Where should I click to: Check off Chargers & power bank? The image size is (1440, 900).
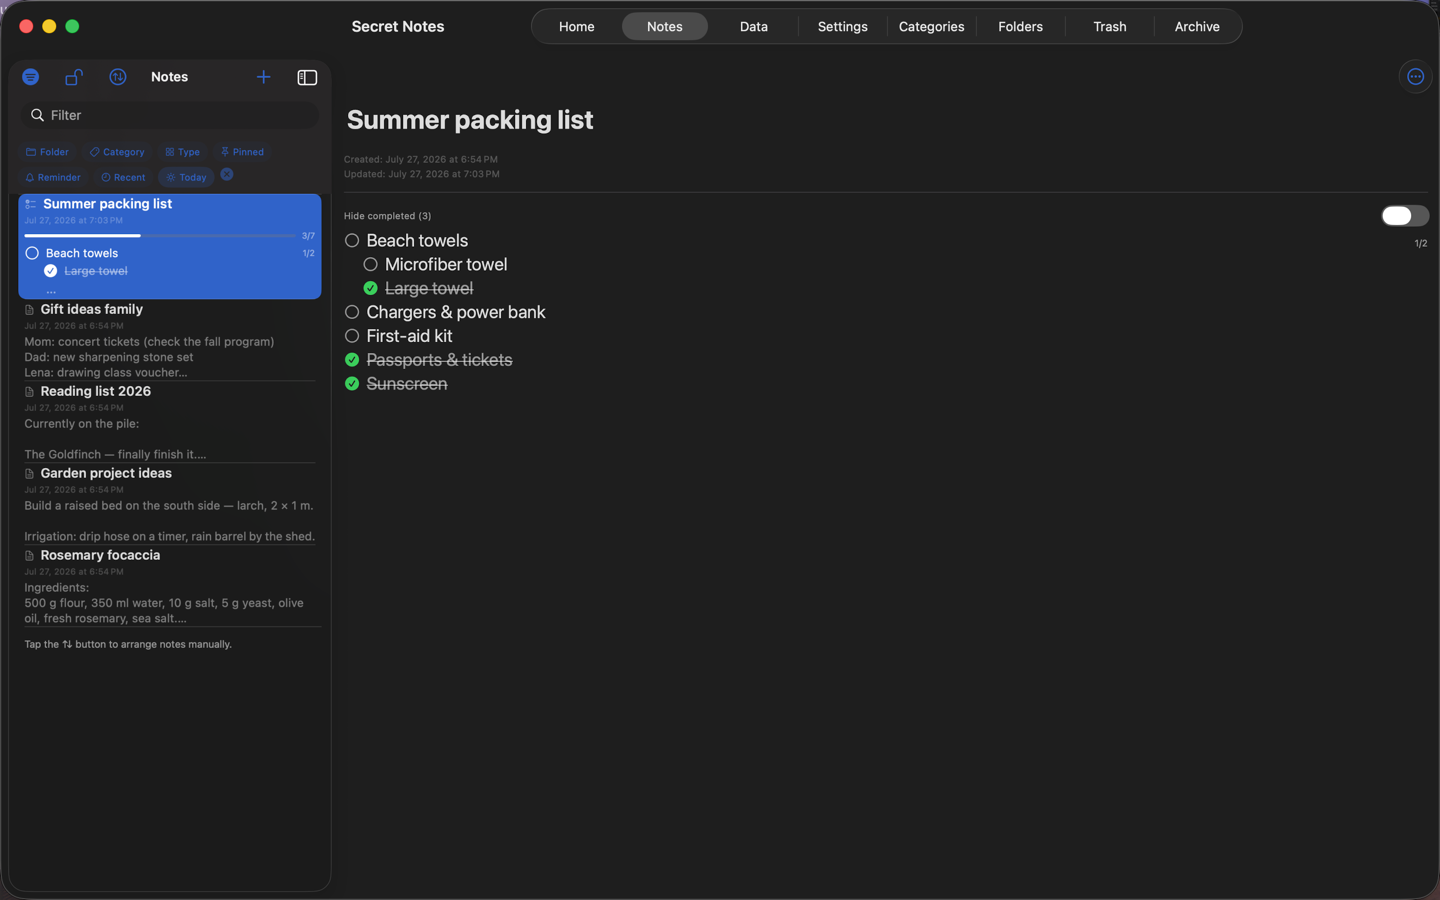tap(352, 312)
